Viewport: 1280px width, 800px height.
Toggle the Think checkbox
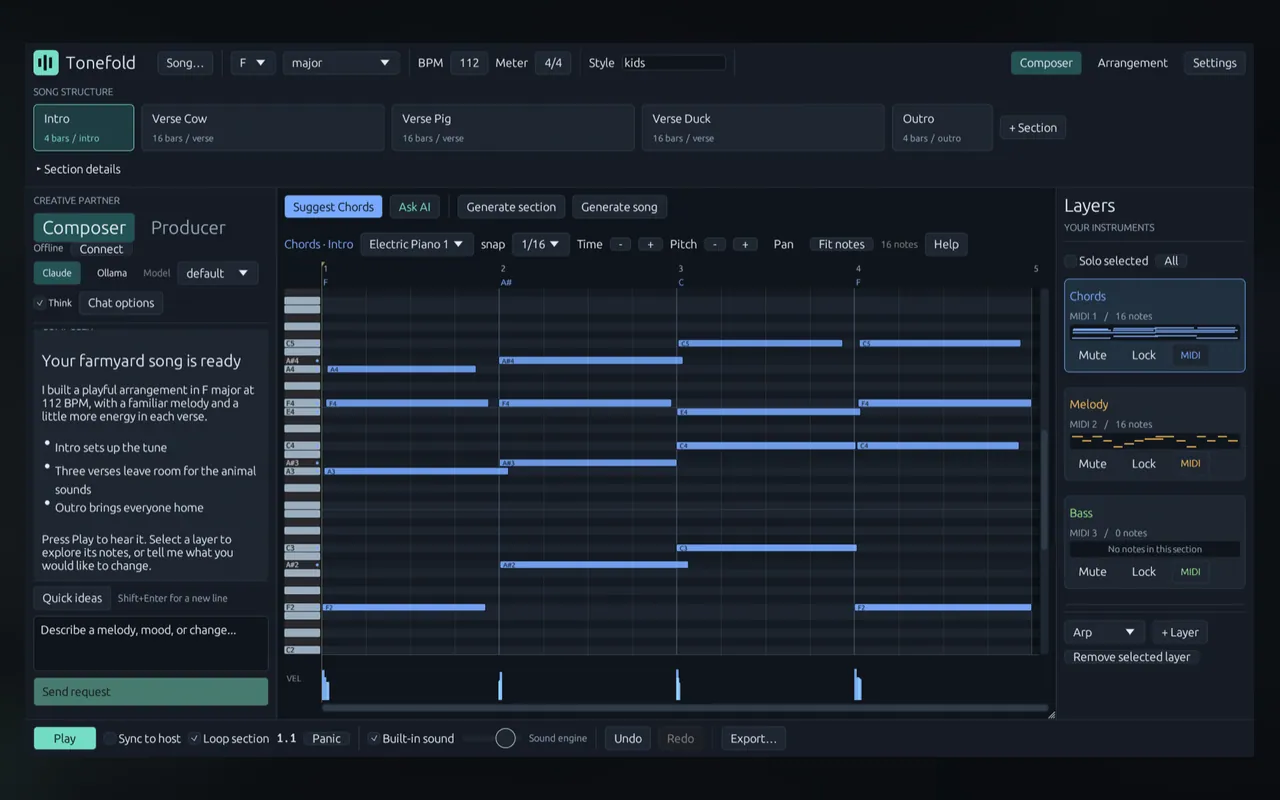tap(40, 303)
